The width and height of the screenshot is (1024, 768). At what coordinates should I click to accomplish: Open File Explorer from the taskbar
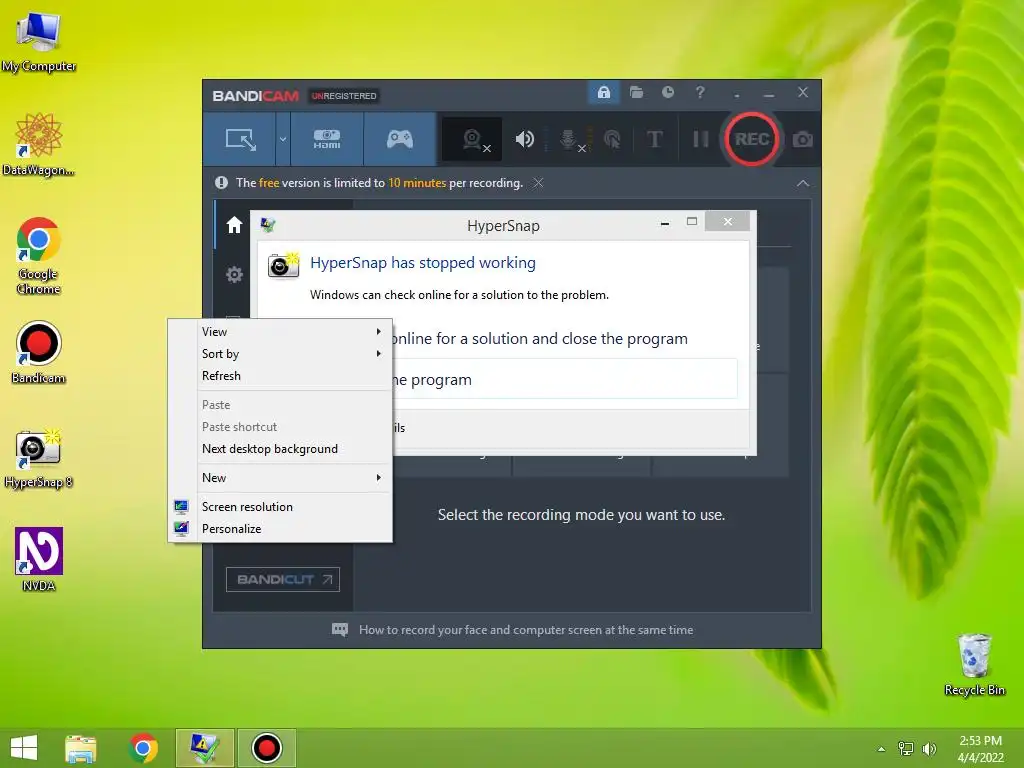point(81,748)
